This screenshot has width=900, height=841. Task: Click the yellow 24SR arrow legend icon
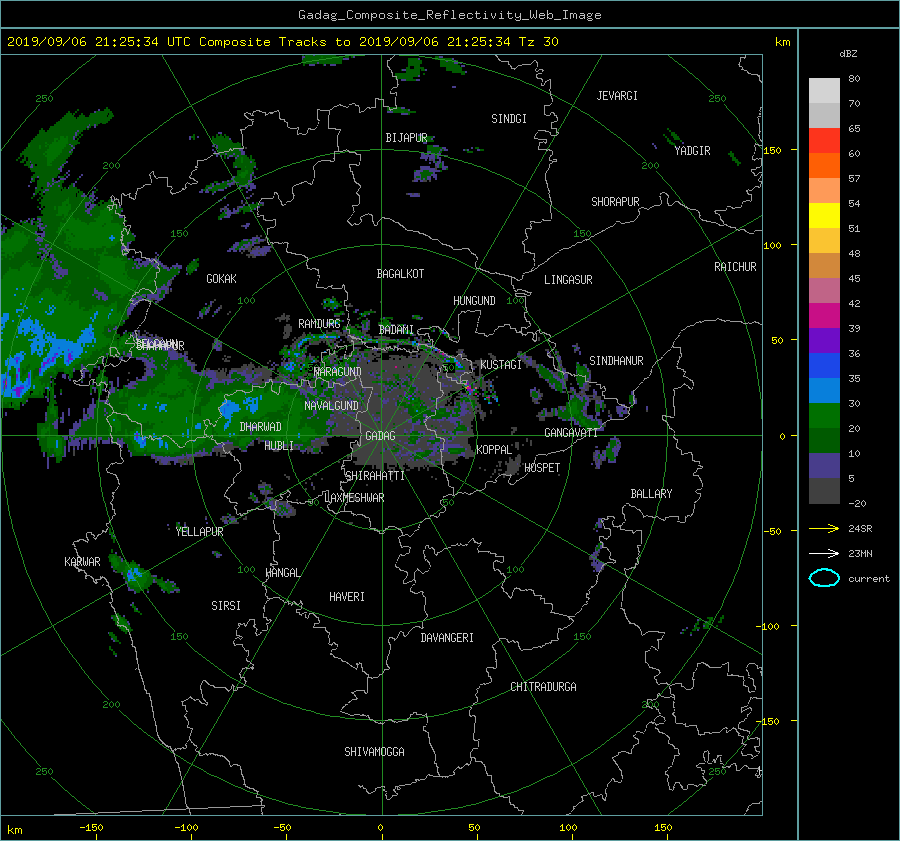click(824, 528)
